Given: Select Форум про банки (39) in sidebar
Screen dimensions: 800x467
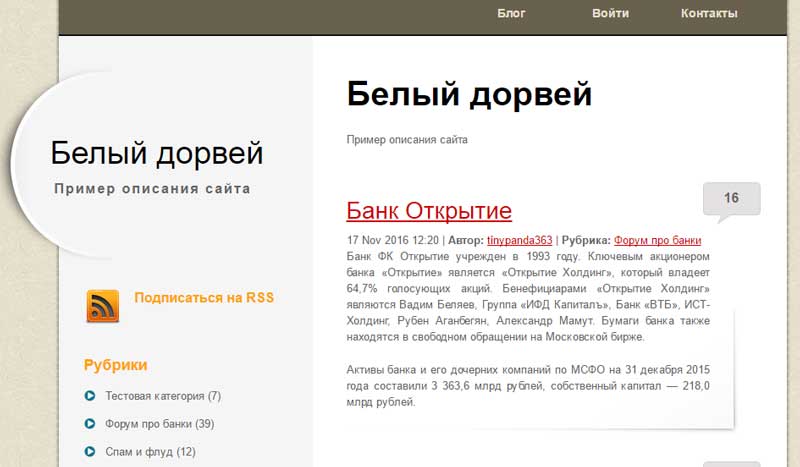Looking at the screenshot, I should [x=160, y=424].
